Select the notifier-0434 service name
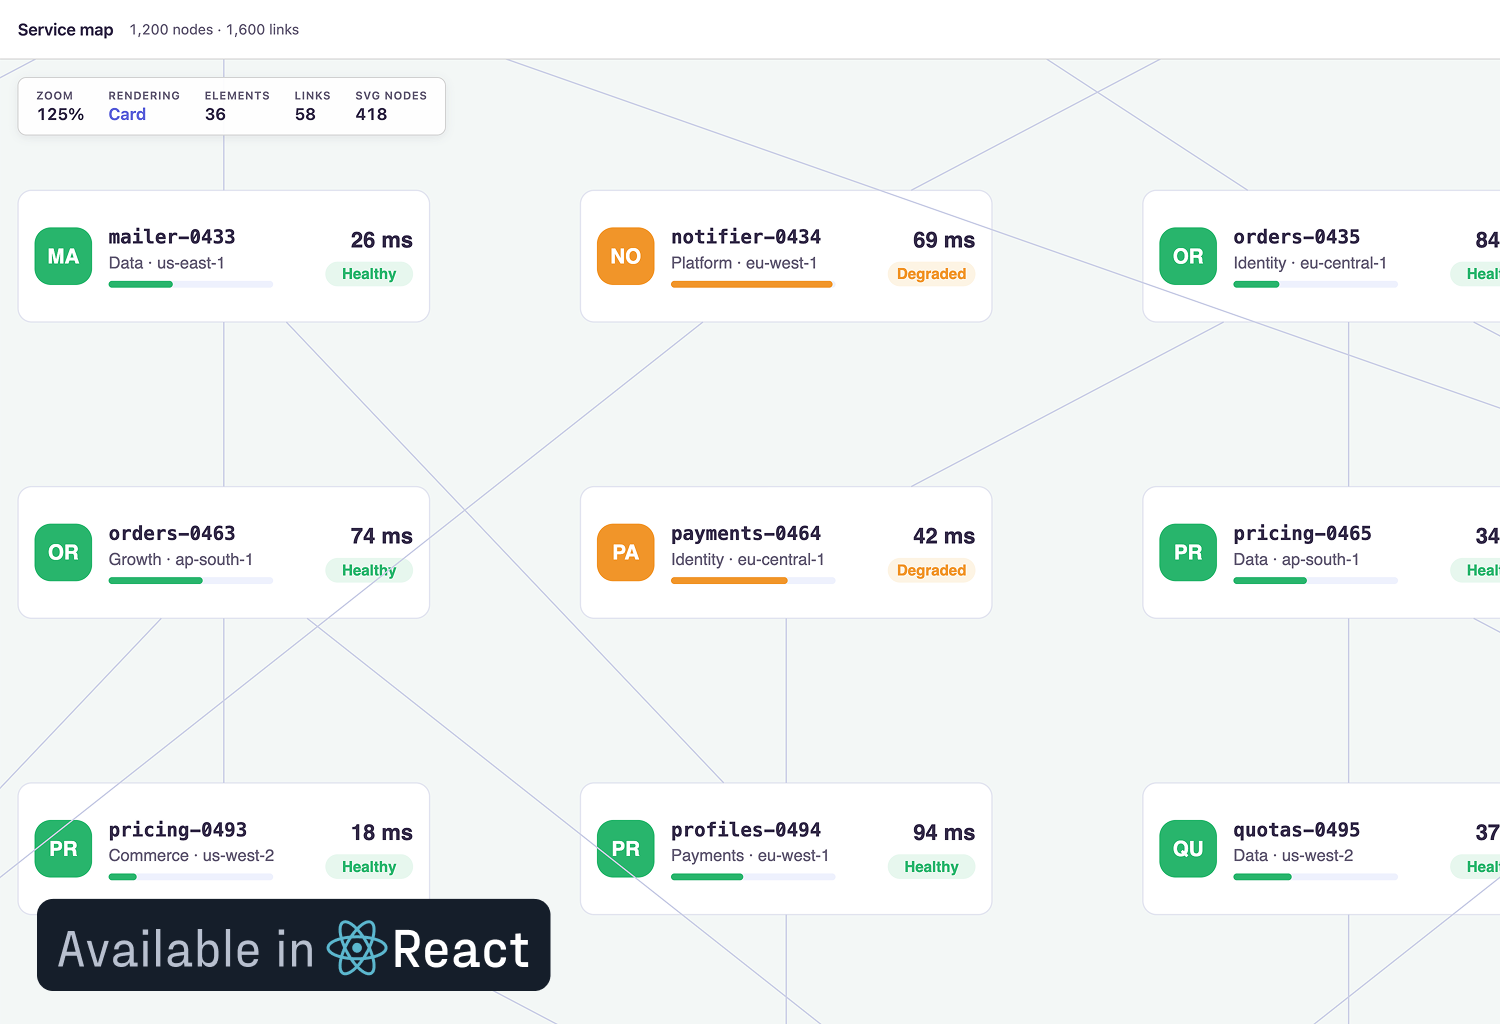This screenshot has height=1024, width=1500. pos(746,237)
